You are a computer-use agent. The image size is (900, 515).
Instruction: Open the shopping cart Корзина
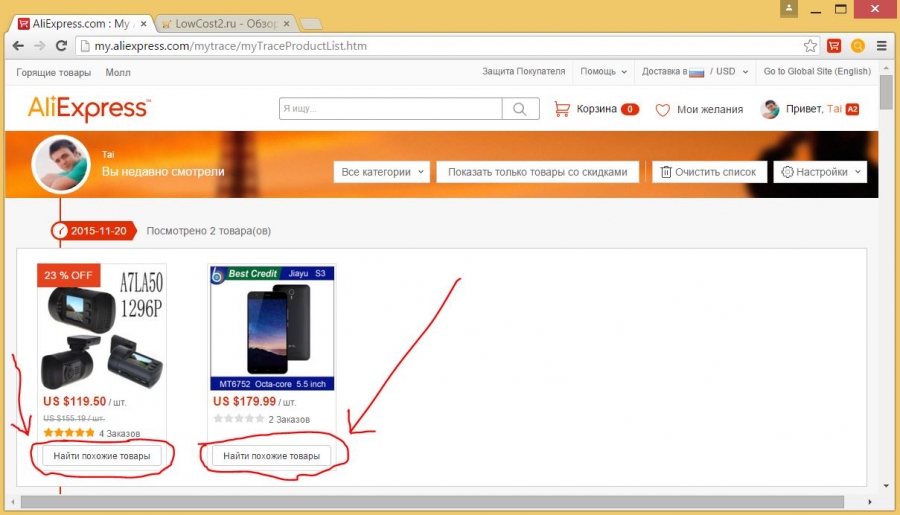[596, 109]
